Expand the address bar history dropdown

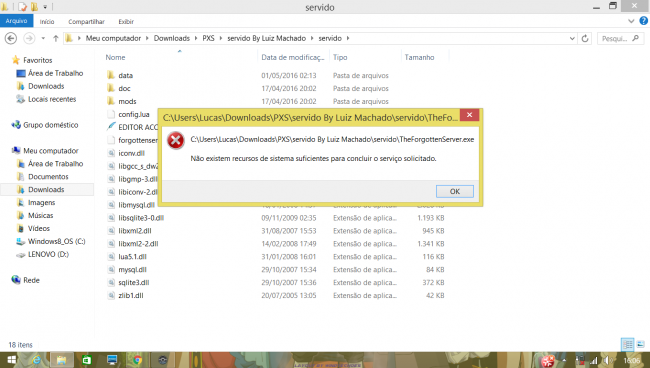572,38
